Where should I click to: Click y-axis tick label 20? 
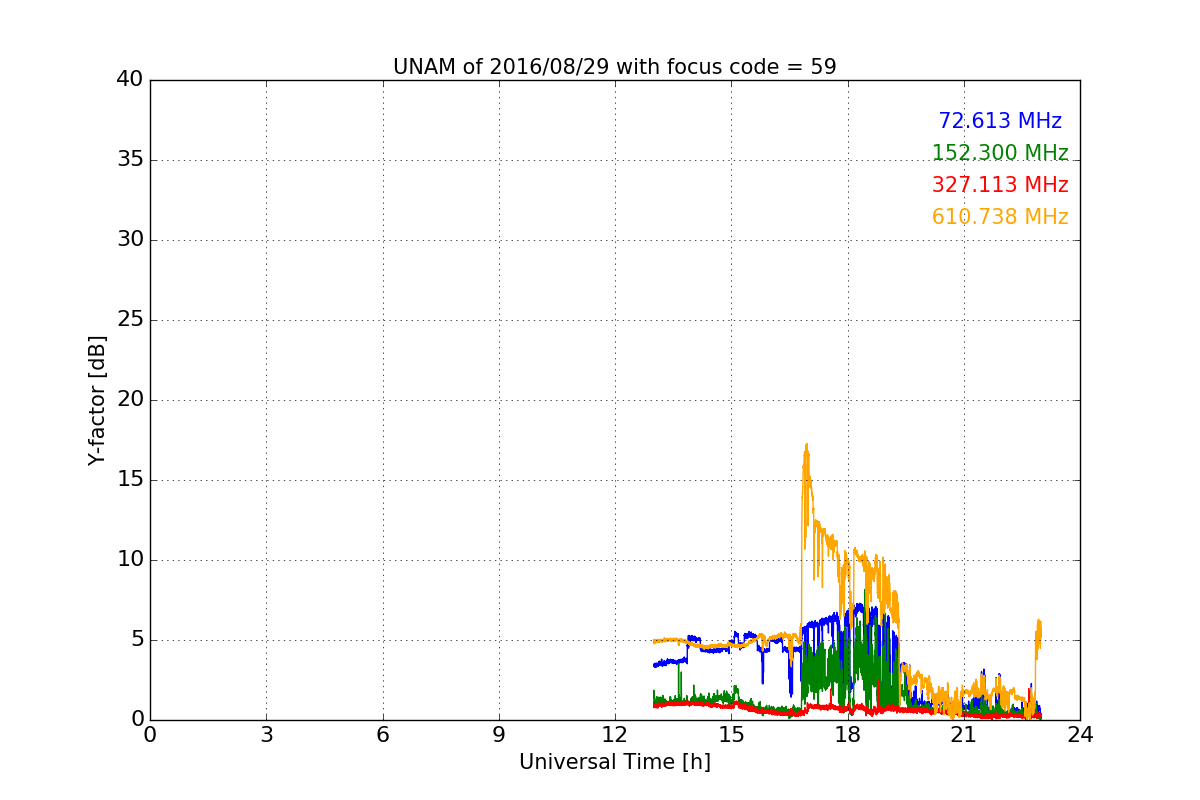130,400
